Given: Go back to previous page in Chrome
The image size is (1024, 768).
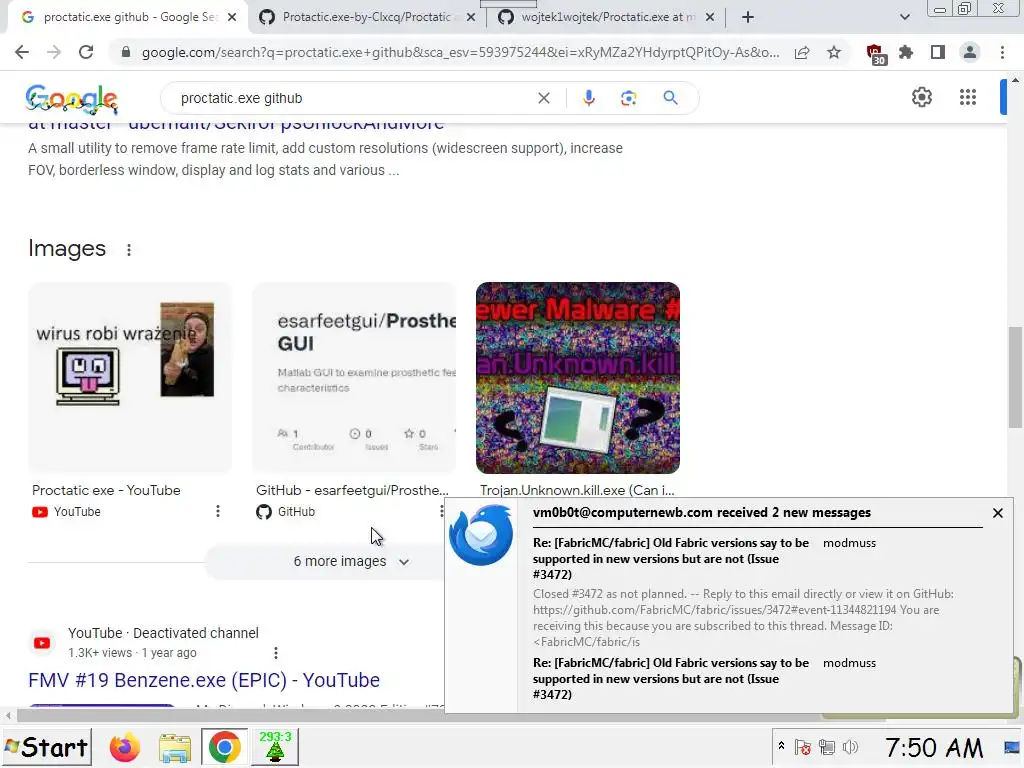Looking at the screenshot, I should coord(22,52).
